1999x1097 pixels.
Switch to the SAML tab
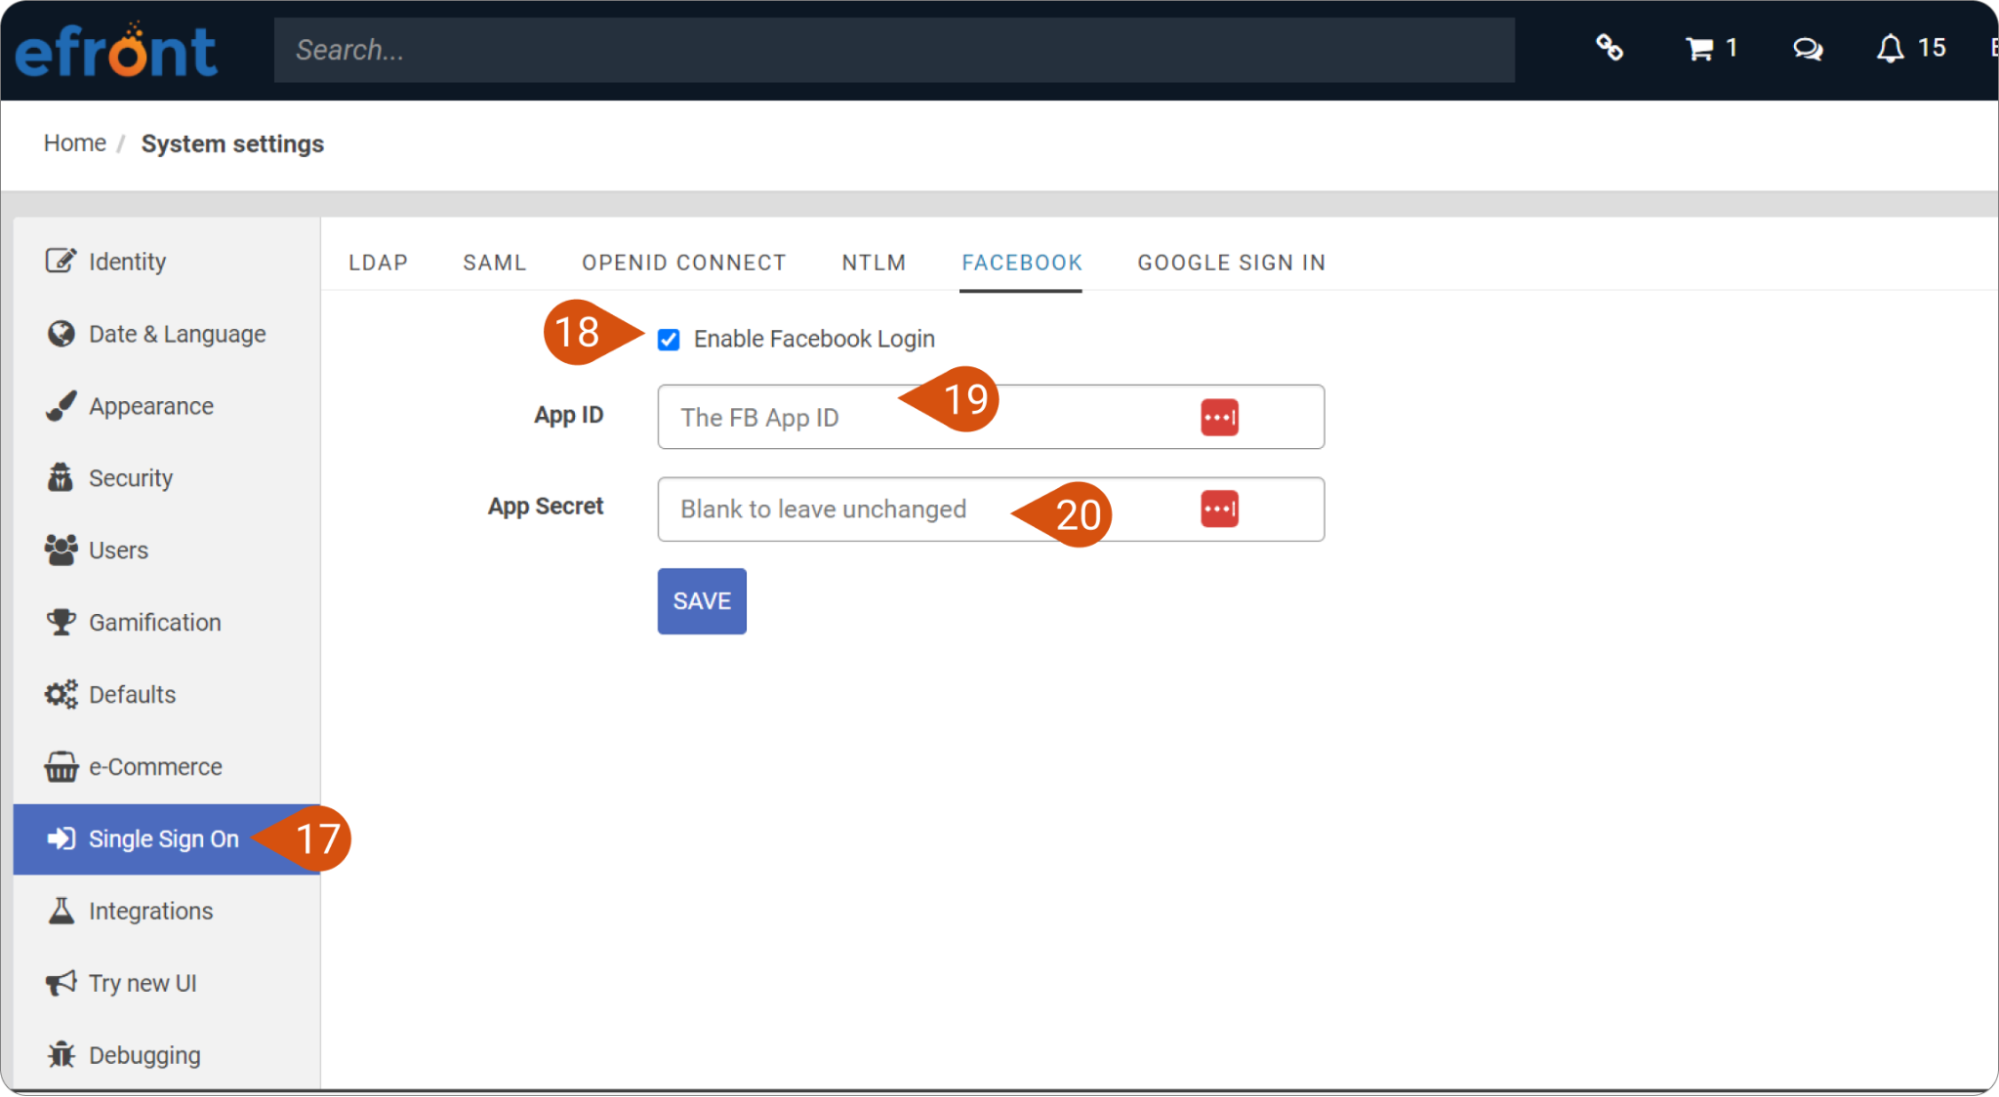point(494,263)
